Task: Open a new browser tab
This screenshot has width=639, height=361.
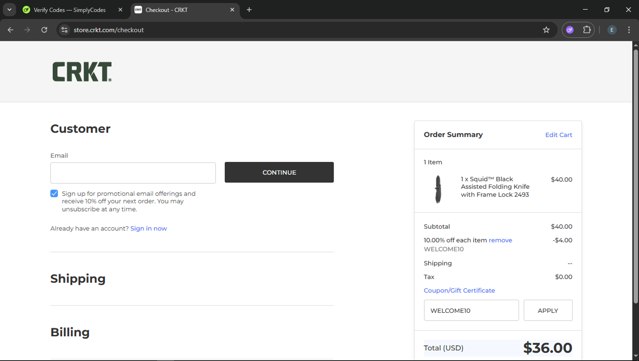Action: pyautogui.click(x=249, y=10)
